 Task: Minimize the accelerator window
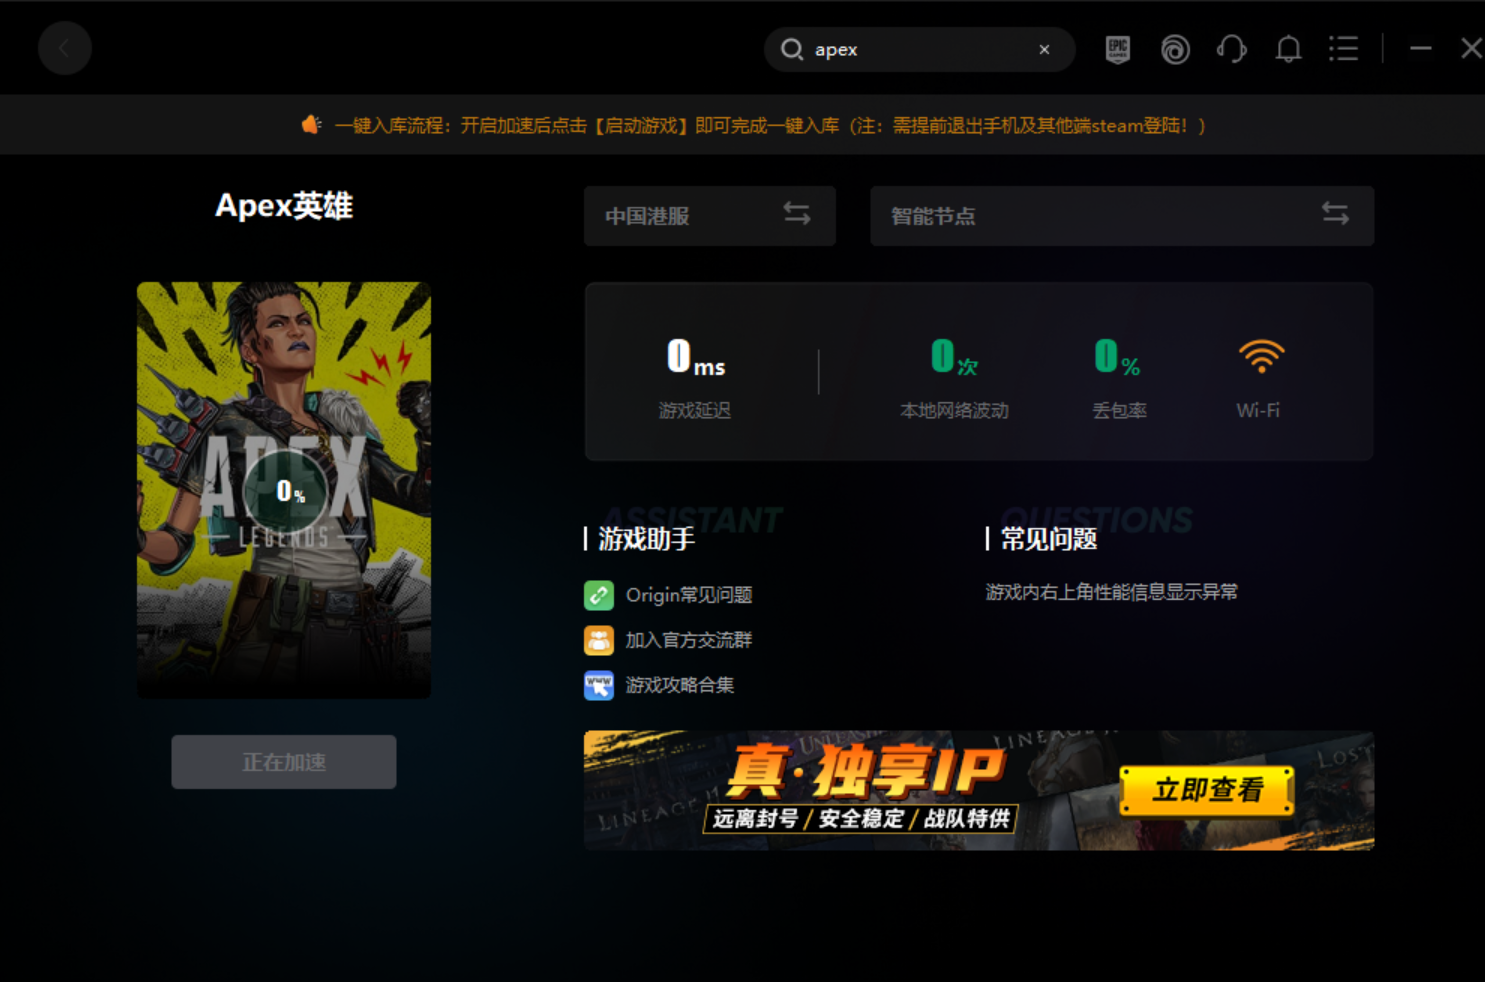coord(1421,48)
